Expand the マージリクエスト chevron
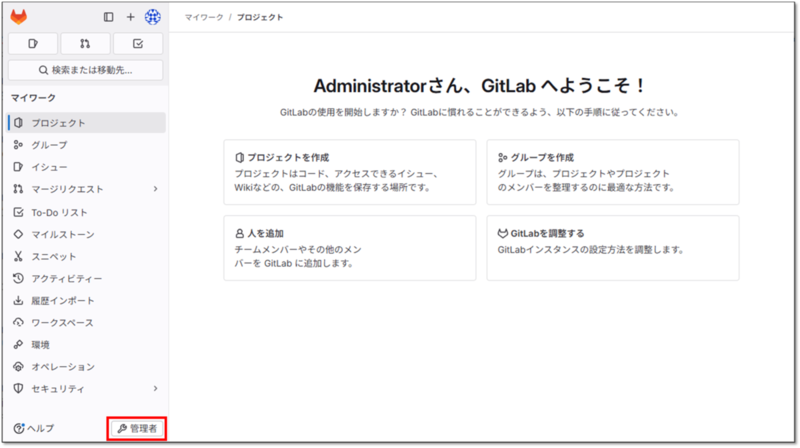Viewport: 800px width, 448px height. [156, 189]
